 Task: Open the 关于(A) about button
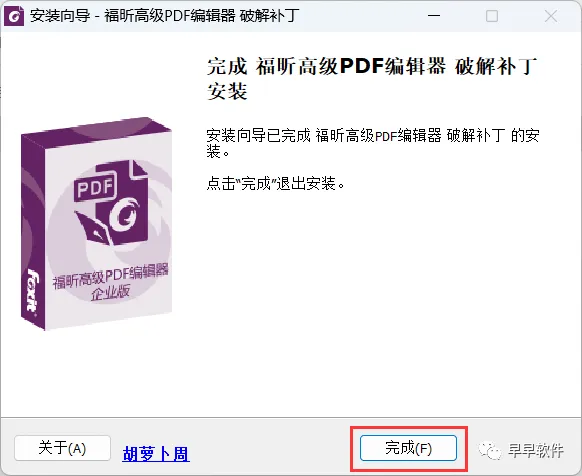(62, 448)
